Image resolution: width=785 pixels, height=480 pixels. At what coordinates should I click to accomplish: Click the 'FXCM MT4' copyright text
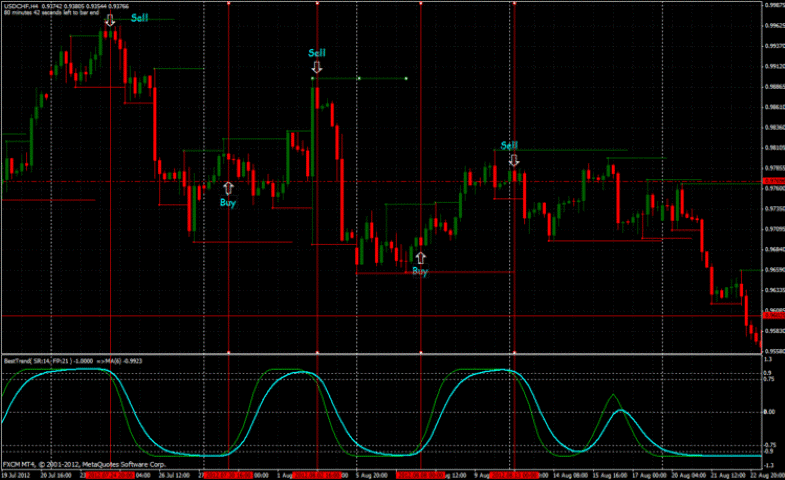84,464
